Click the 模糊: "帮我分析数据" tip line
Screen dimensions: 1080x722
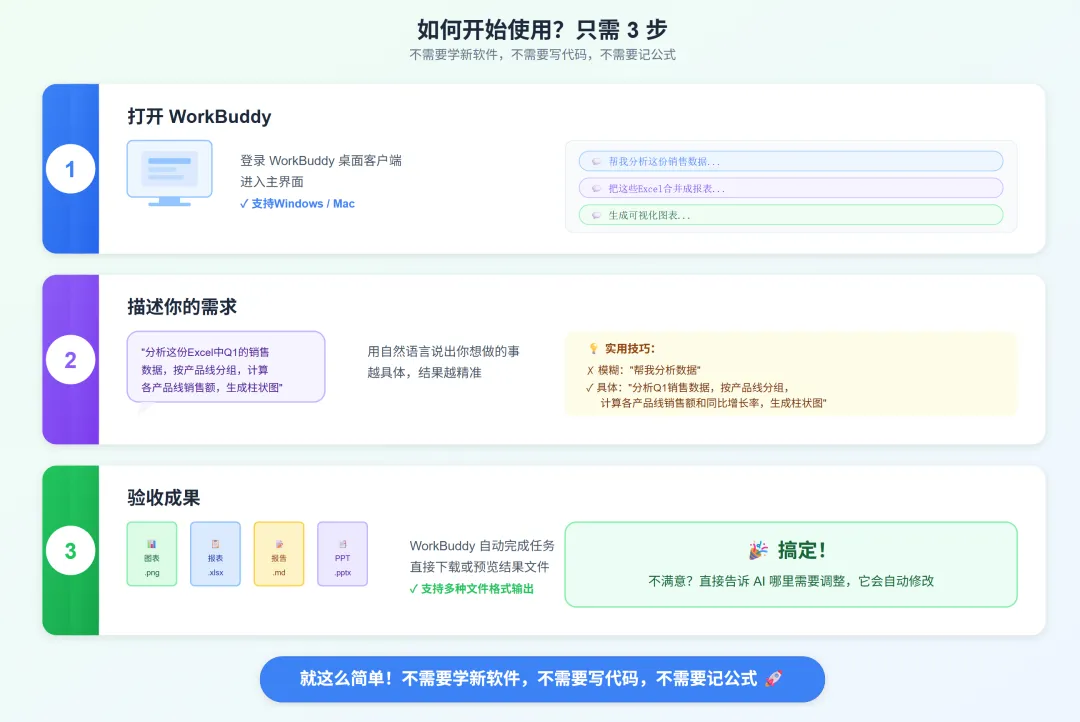coord(643,370)
